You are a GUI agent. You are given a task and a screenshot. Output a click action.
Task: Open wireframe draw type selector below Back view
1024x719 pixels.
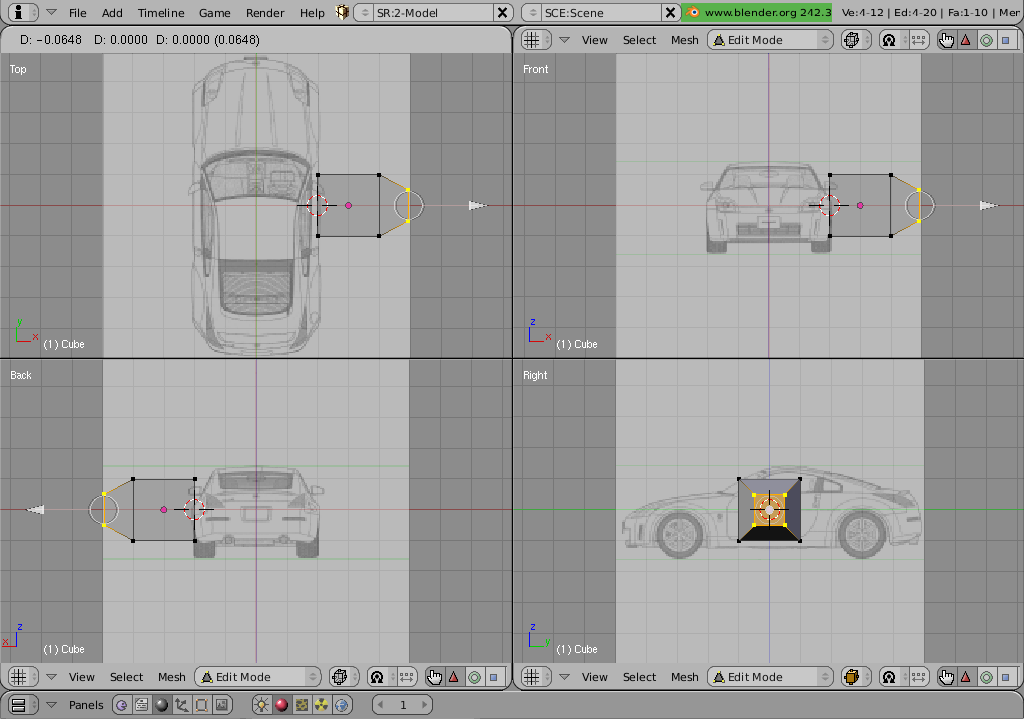pyautogui.click(x=344, y=677)
